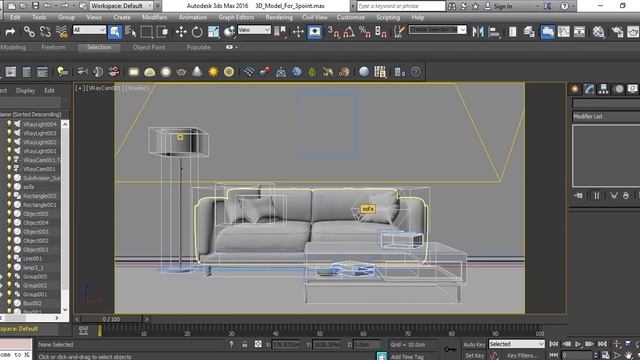Toggle visibility bulb of VRayLight004
The width and height of the screenshot is (640, 360).
point(9,124)
